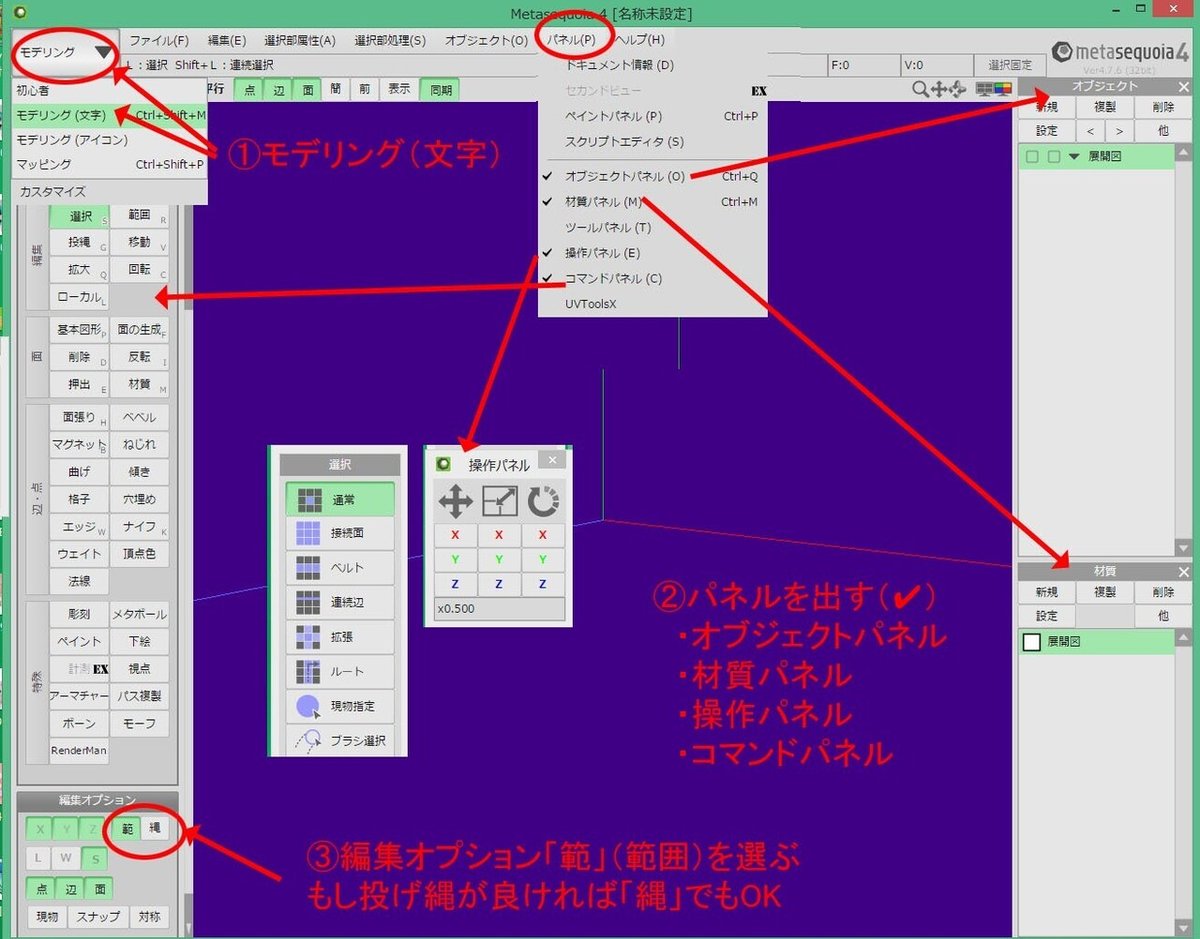Open the 選択部処理(S) menu
This screenshot has height=939, width=1200.
[x=390, y=41]
